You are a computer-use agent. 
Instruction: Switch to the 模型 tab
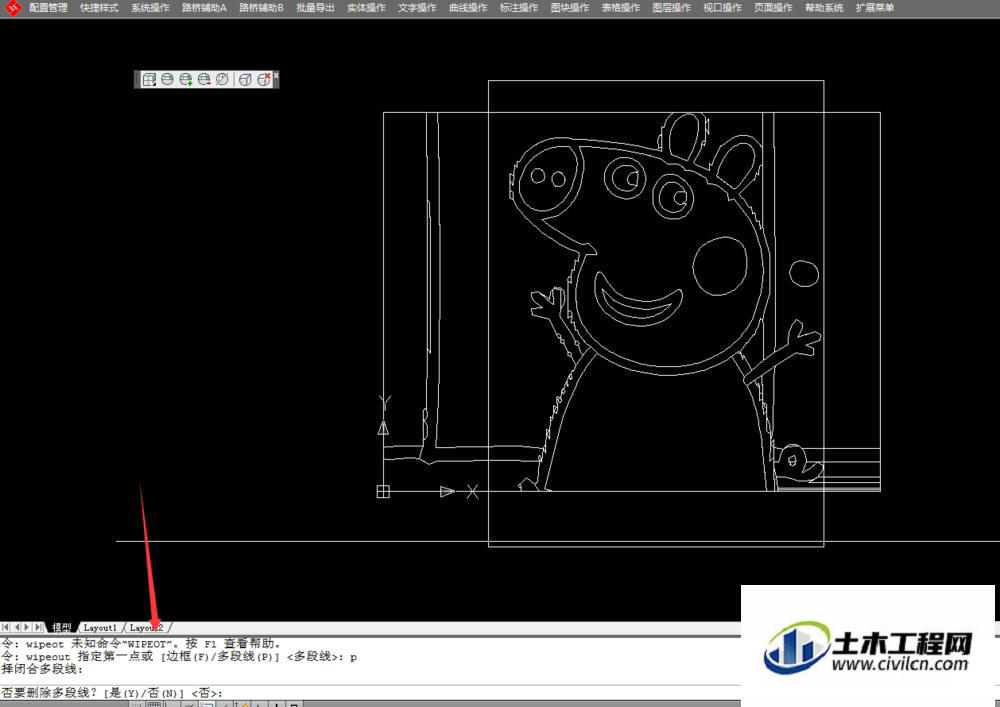[x=62, y=628]
